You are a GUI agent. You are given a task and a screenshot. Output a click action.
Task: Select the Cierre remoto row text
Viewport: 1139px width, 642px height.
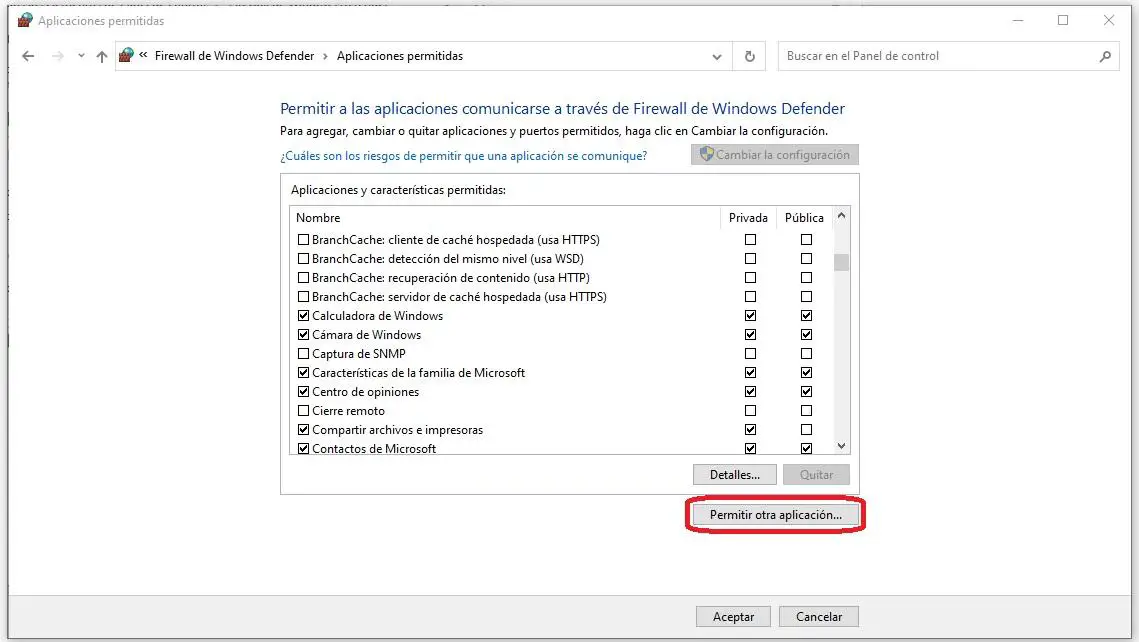tap(348, 411)
